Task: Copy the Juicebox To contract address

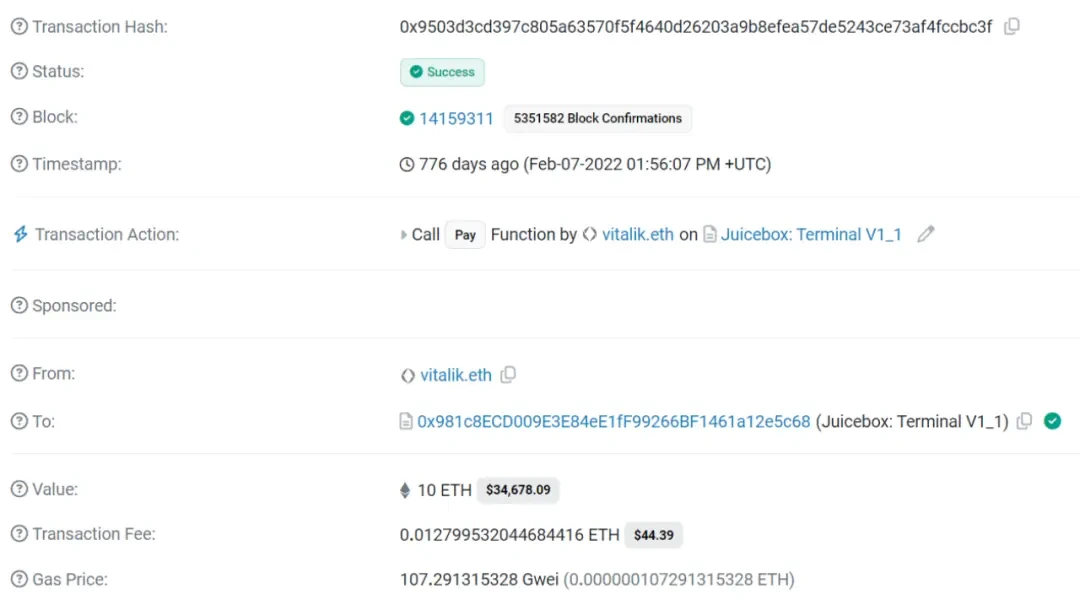Action: pyautogui.click(x=1024, y=422)
